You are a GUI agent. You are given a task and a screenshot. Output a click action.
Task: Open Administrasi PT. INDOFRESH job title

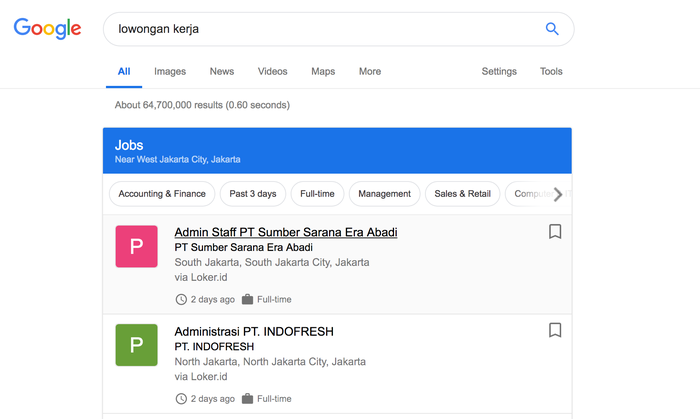pyautogui.click(x=254, y=332)
